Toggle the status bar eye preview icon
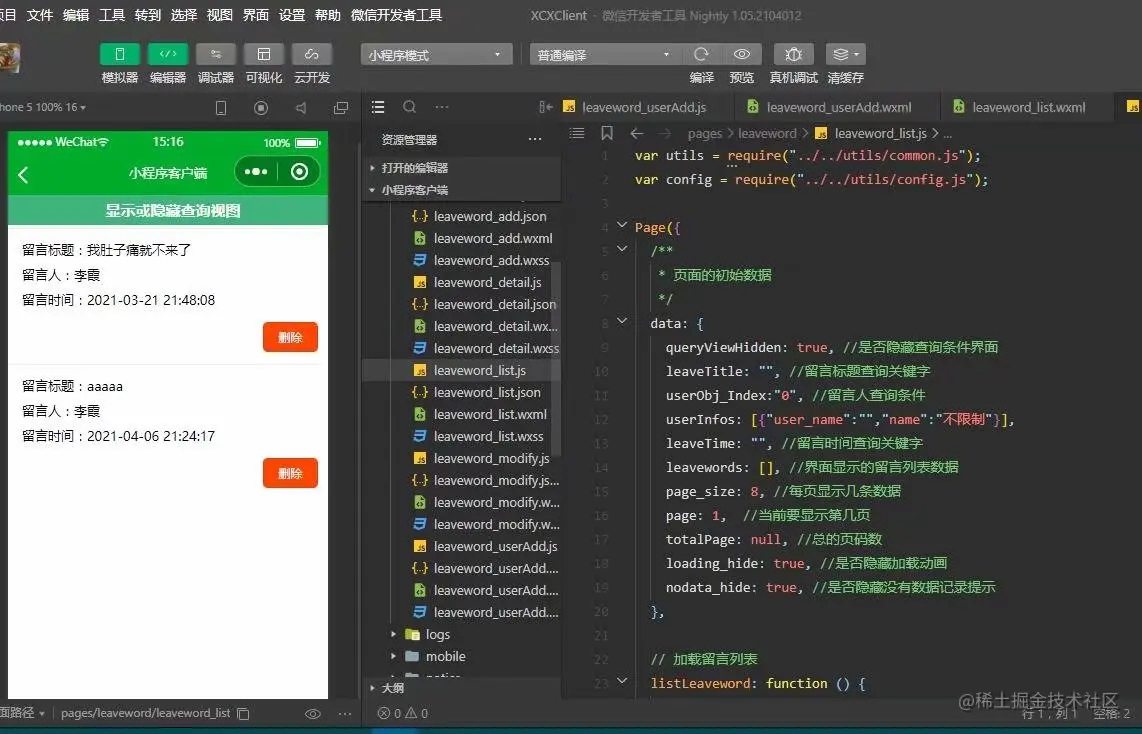The height and width of the screenshot is (734, 1142). pyautogui.click(x=312, y=714)
